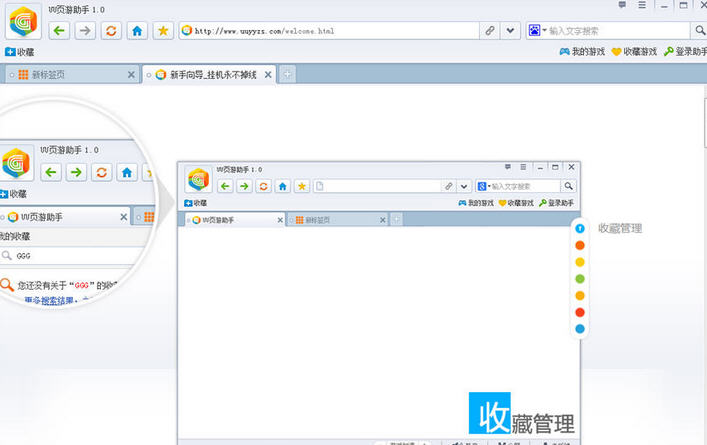Close the main 新标签页 tab
707x445 pixels.
(x=131, y=75)
